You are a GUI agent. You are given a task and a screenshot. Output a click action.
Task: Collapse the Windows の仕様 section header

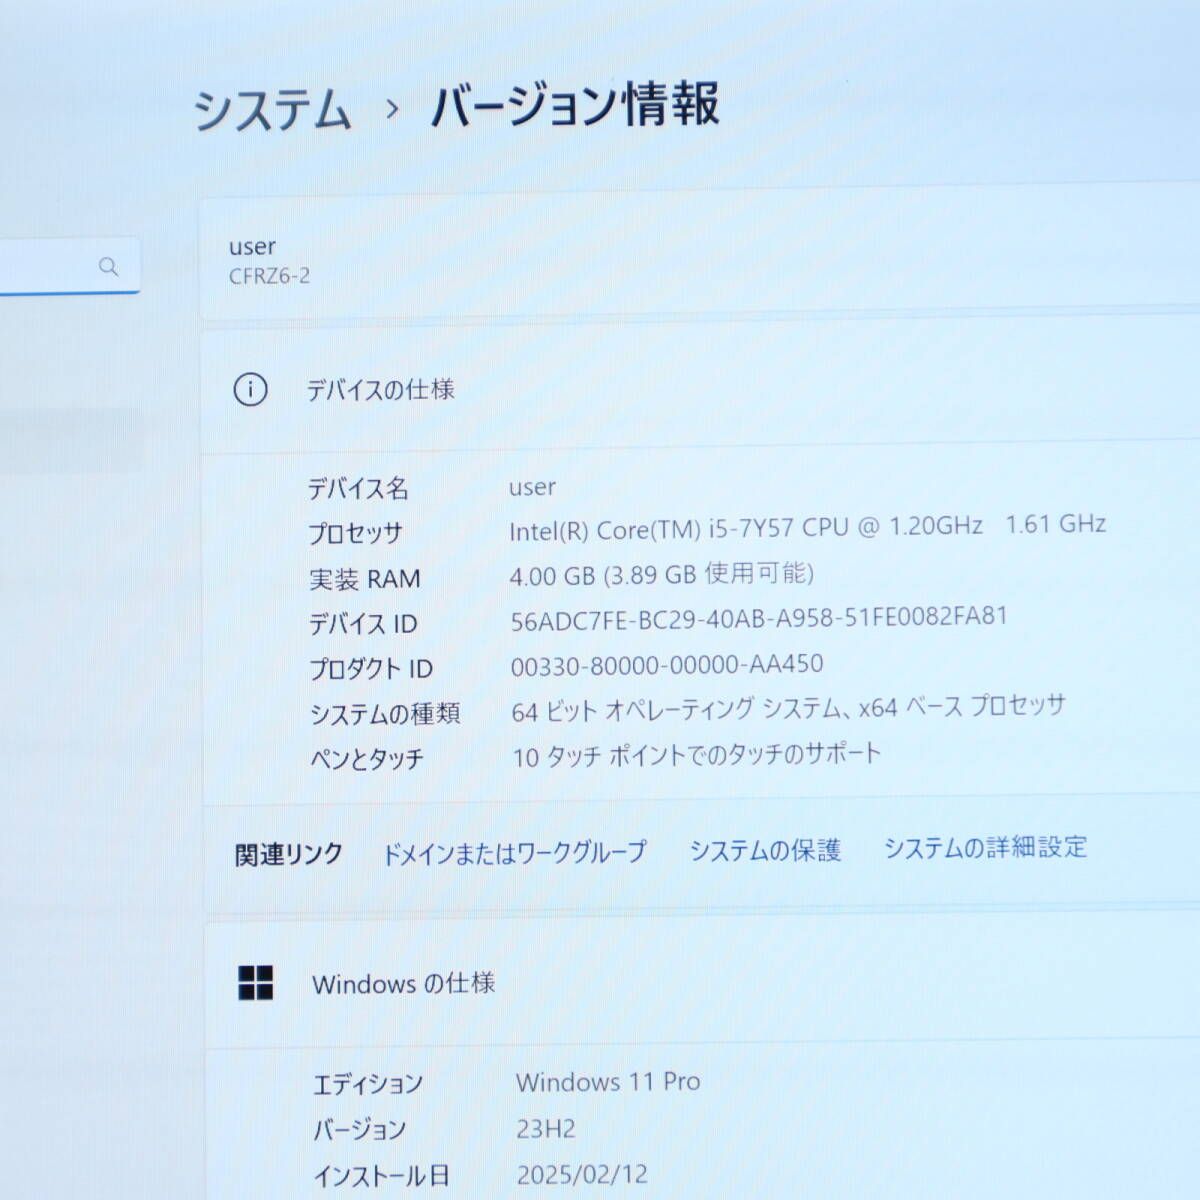coord(702,983)
